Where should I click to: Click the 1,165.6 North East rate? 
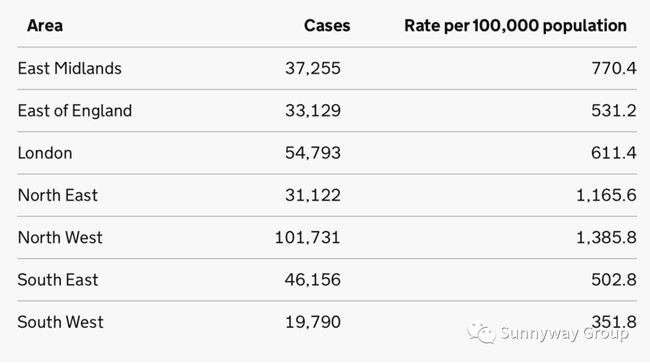pyautogui.click(x=606, y=195)
